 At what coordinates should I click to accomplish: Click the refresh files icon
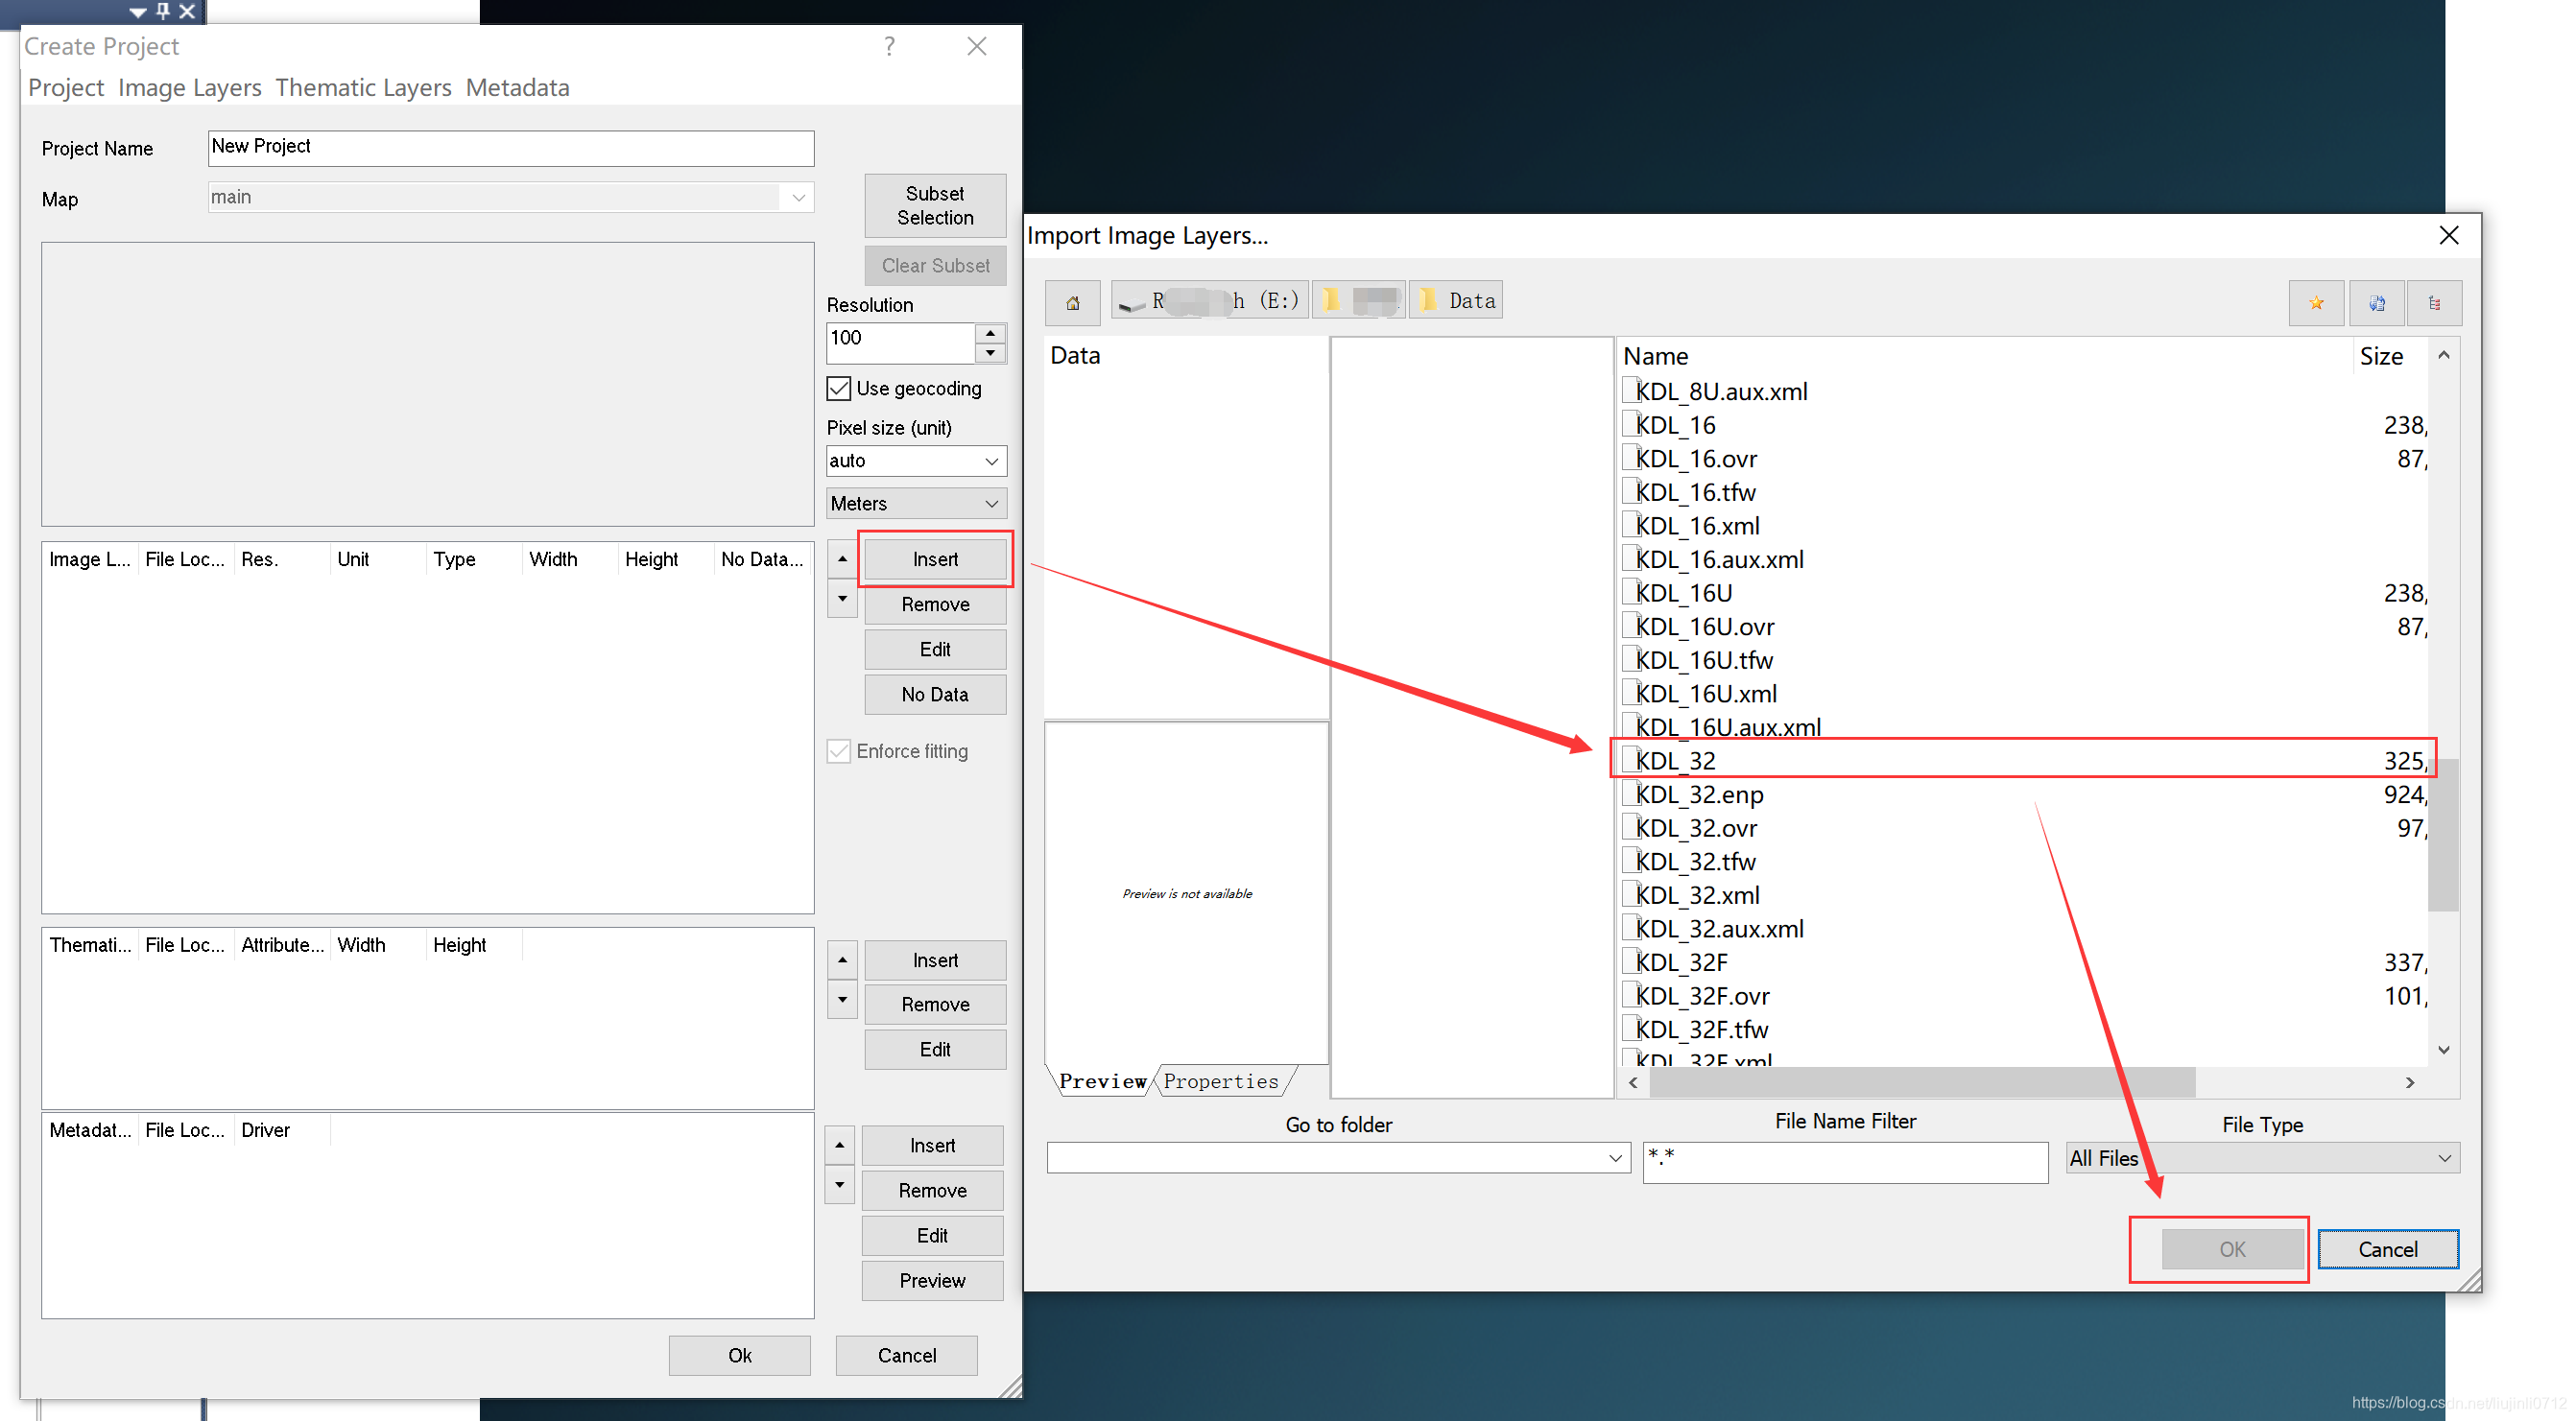coord(2376,302)
